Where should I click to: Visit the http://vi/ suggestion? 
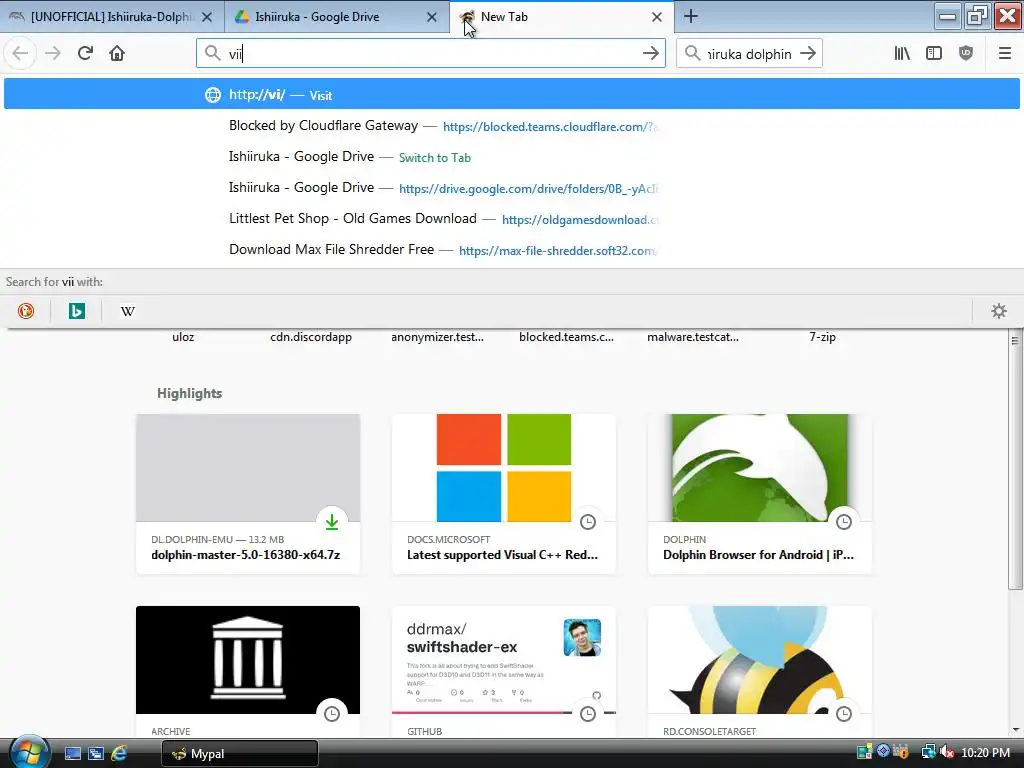[511, 94]
